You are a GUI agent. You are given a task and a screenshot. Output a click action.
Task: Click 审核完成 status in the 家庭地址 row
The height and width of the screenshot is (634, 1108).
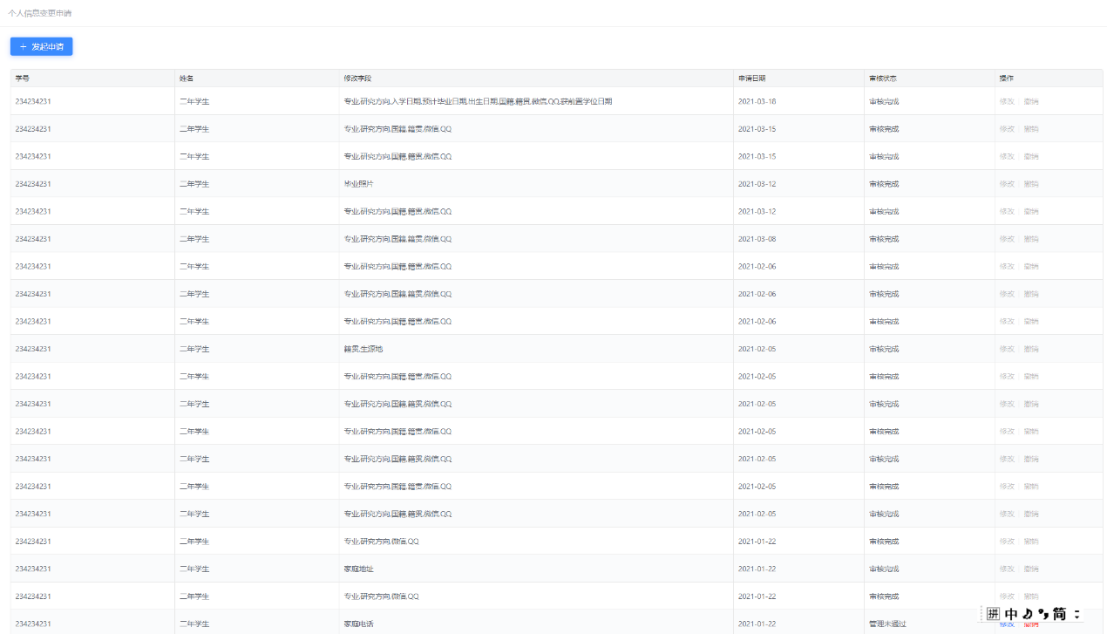coord(884,569)
